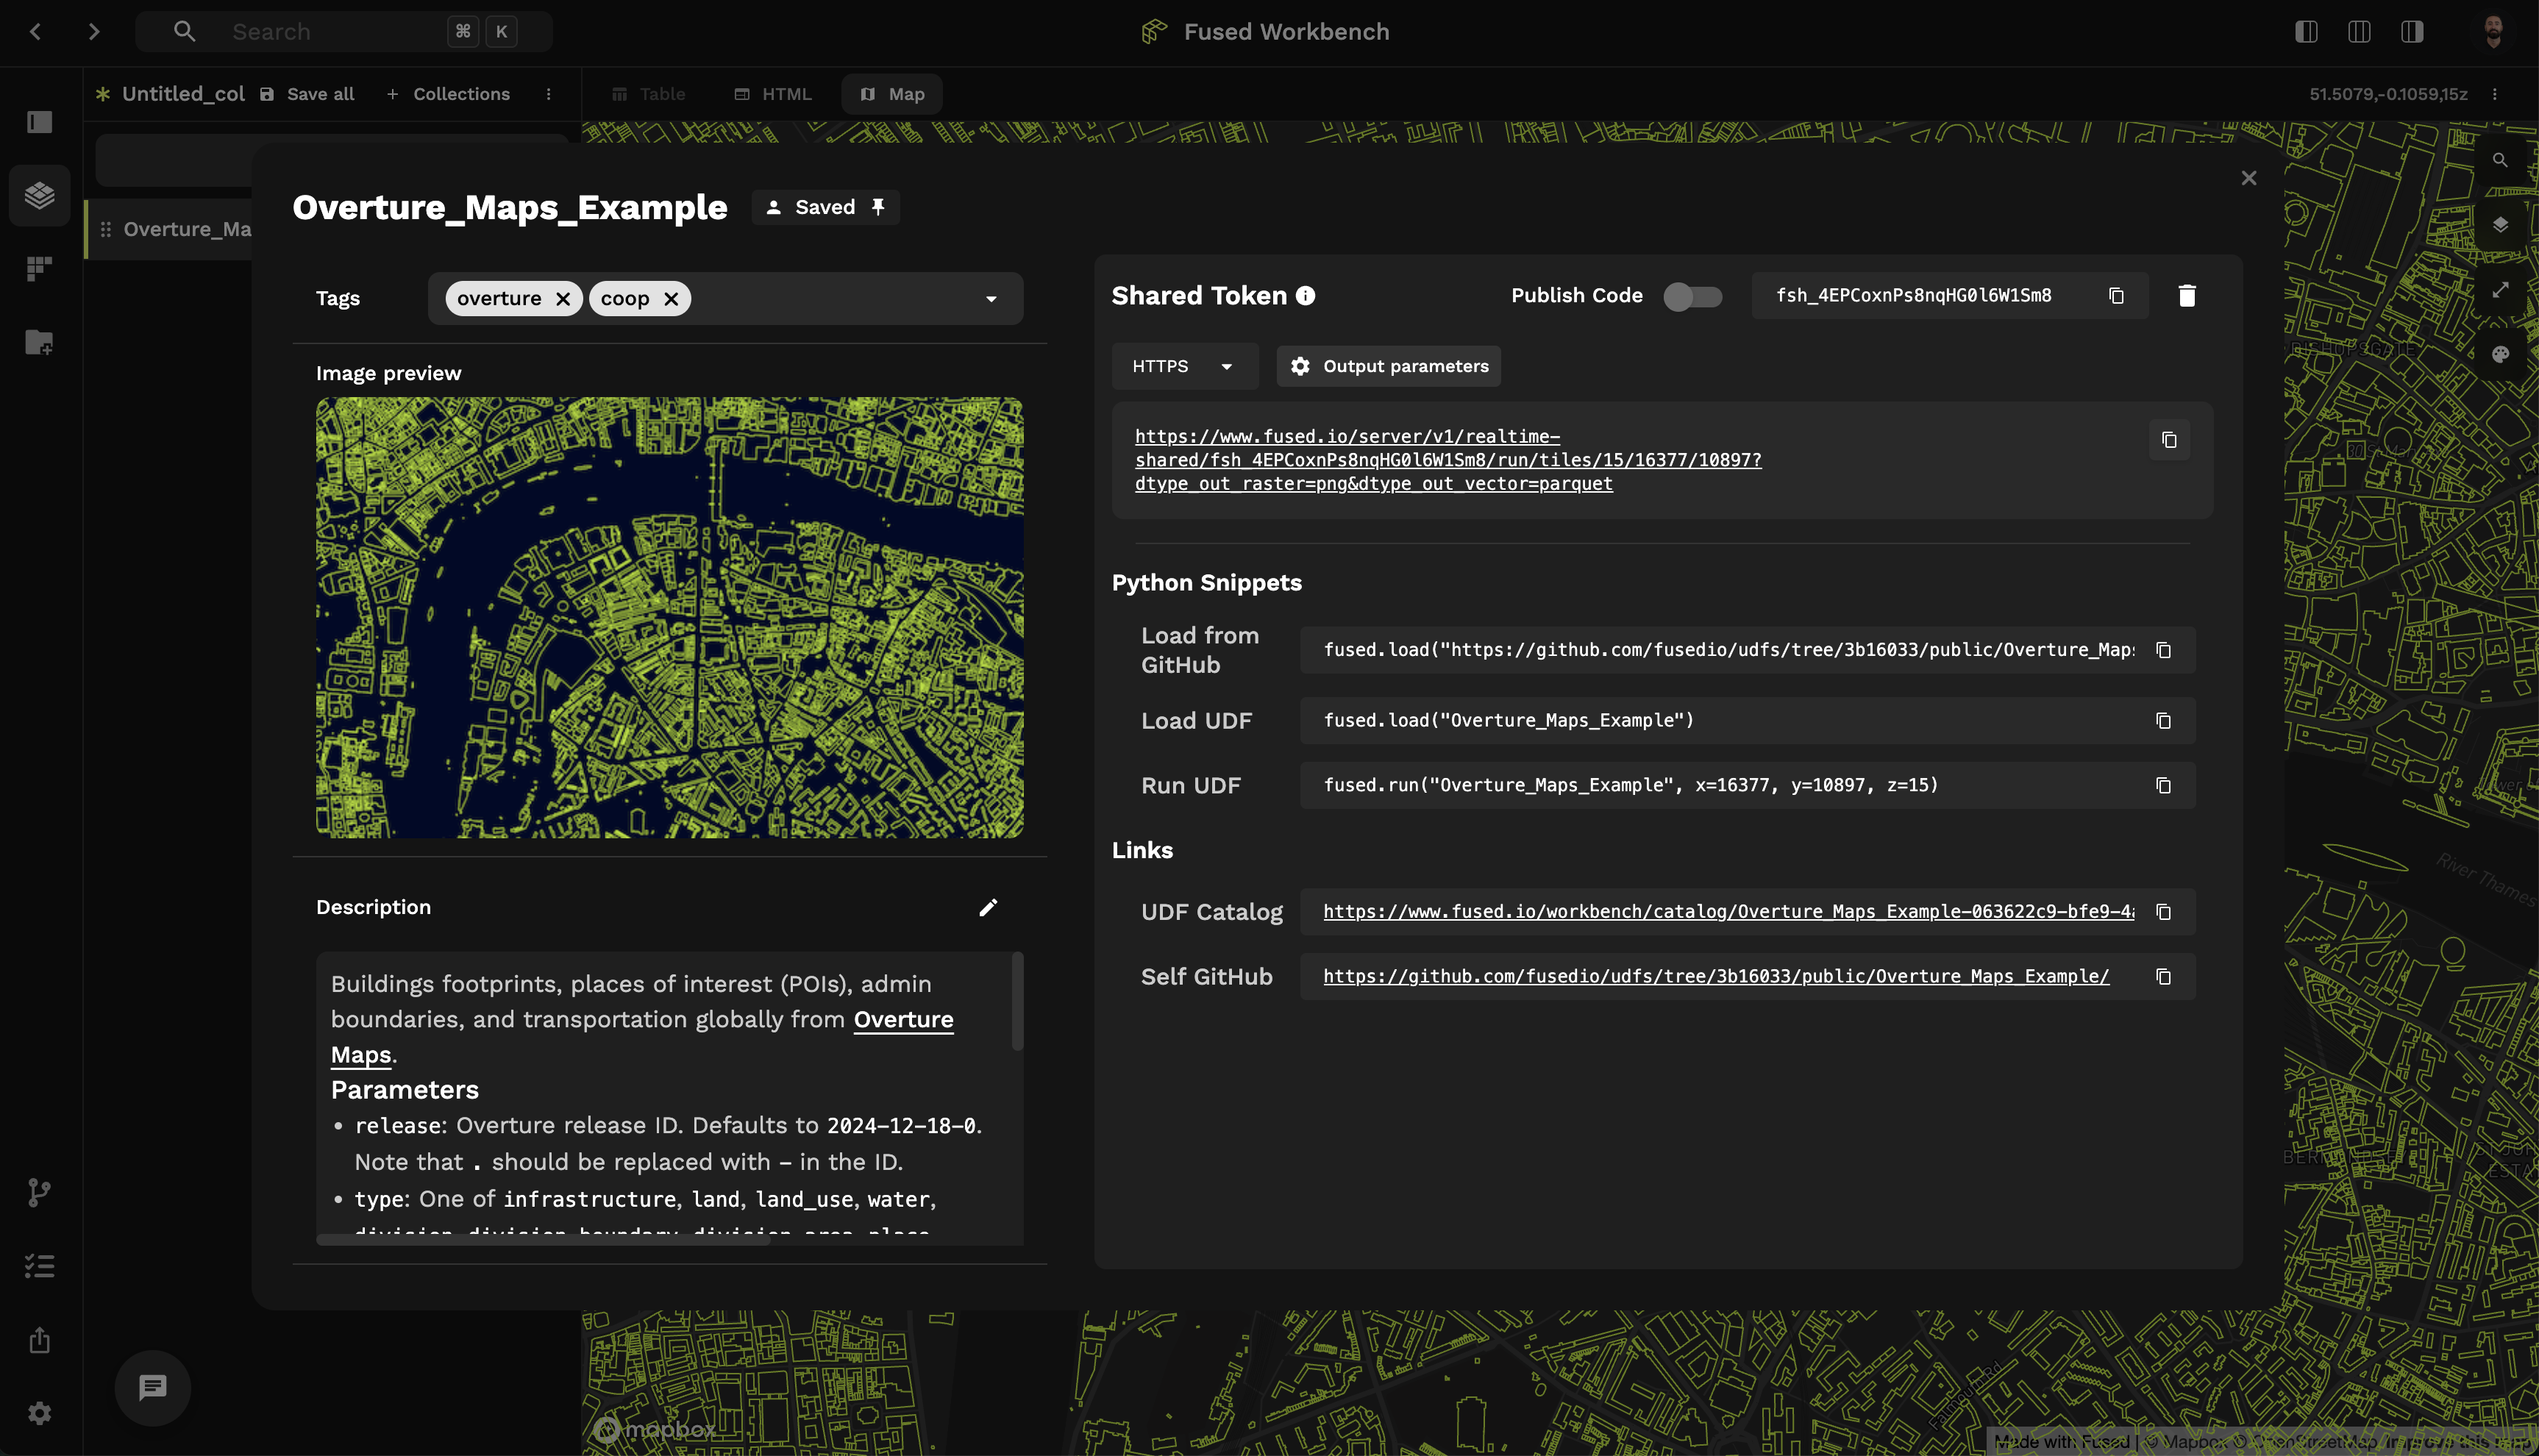Viewport: 2539px width, 1456px height.
Task: Click the Saved status badge
Action: click(825, 207)
